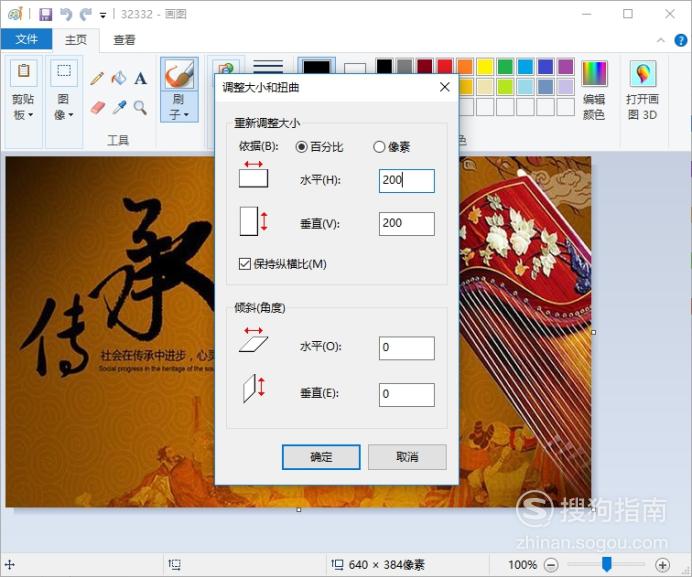The width and height of the screenshot is (692, 577).
Task: Pick the yellow palette color
Action: pos(485,67)
